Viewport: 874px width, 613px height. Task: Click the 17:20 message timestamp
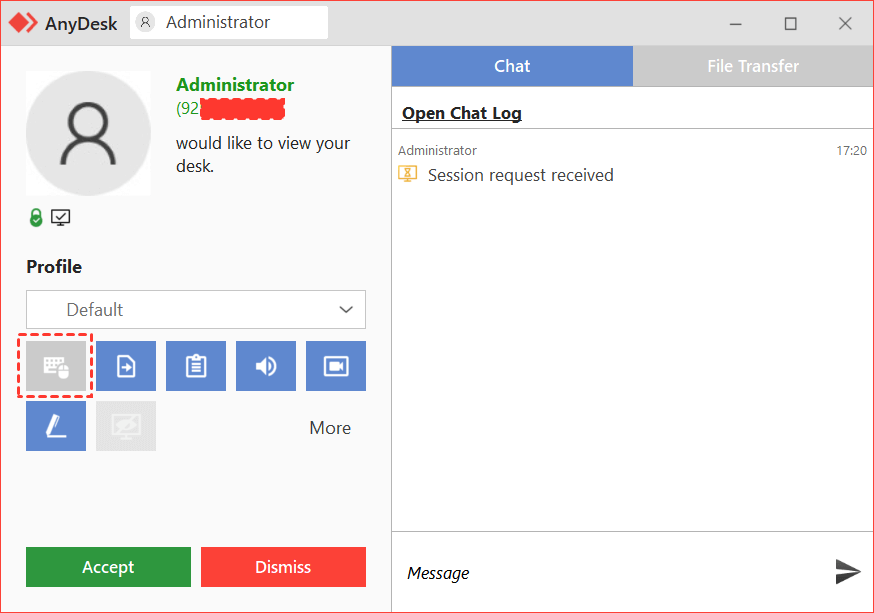[x=851, y=150]
